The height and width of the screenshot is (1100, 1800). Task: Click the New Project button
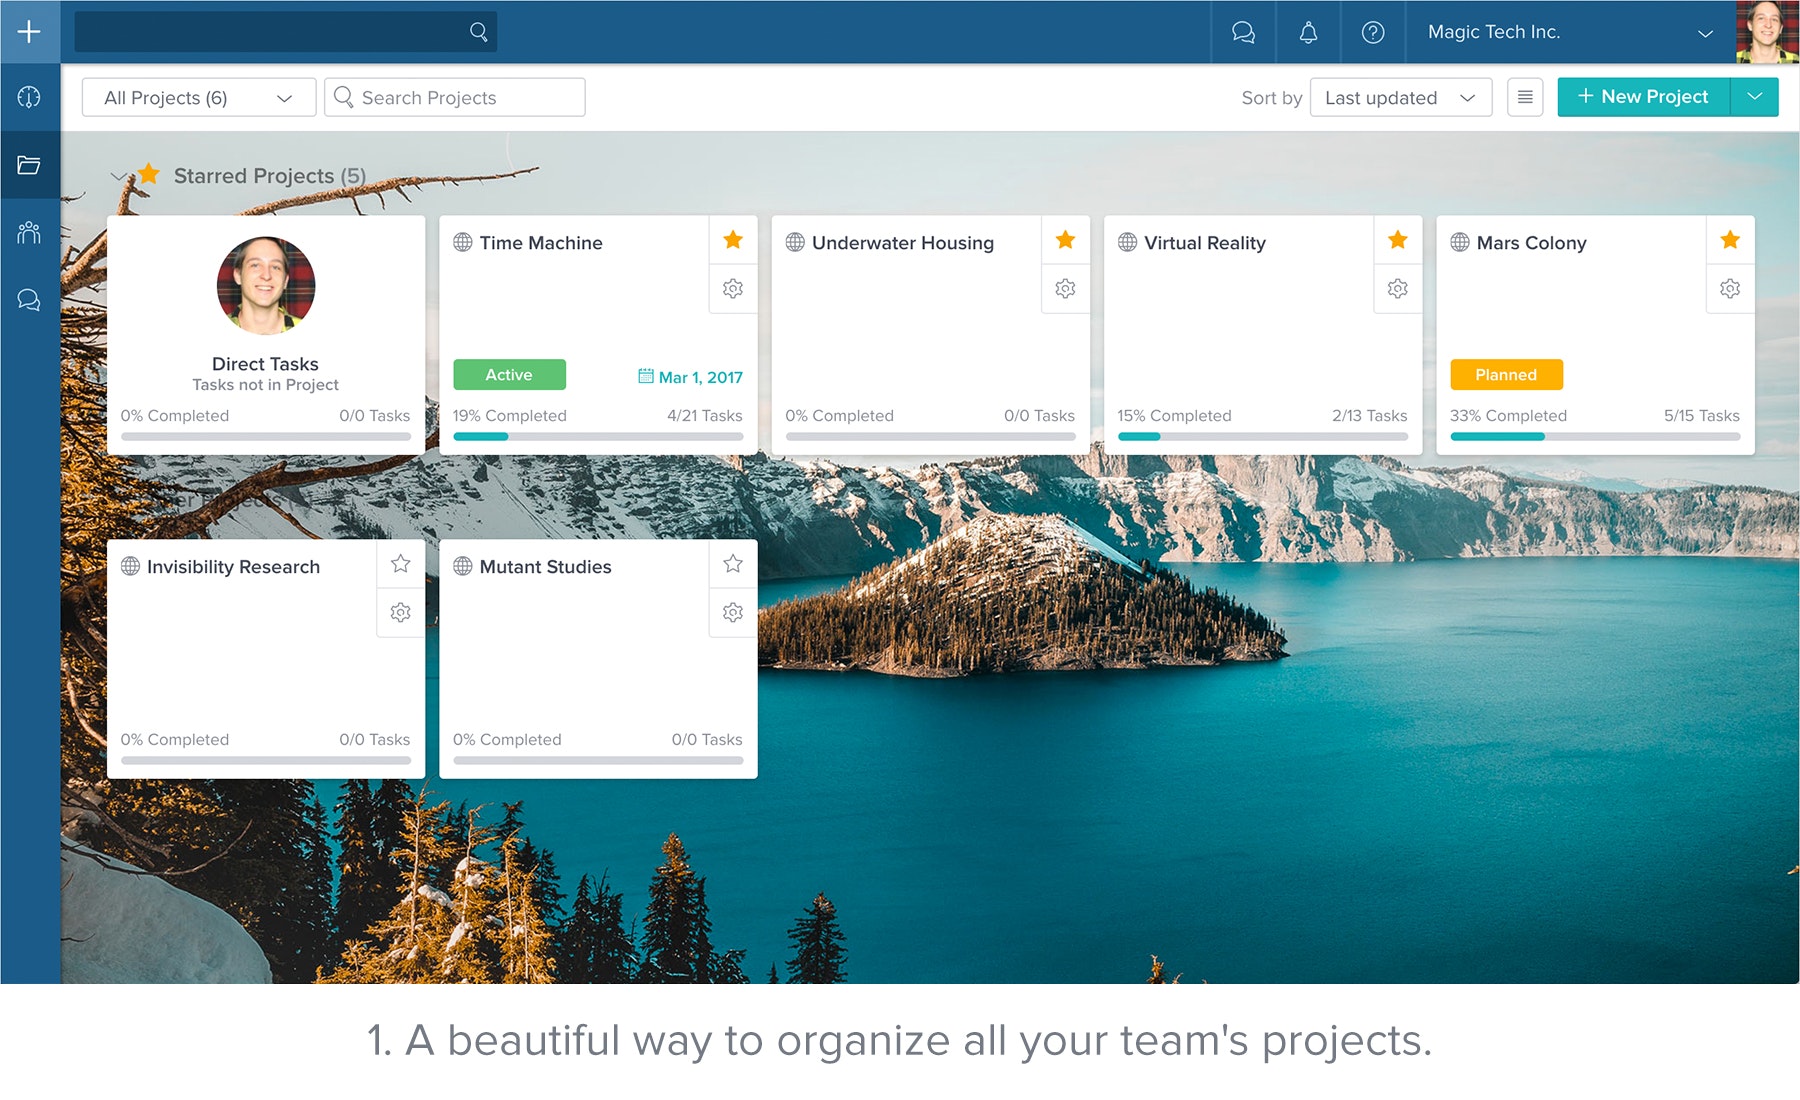pyautogui.click(x=1644, y=97)
